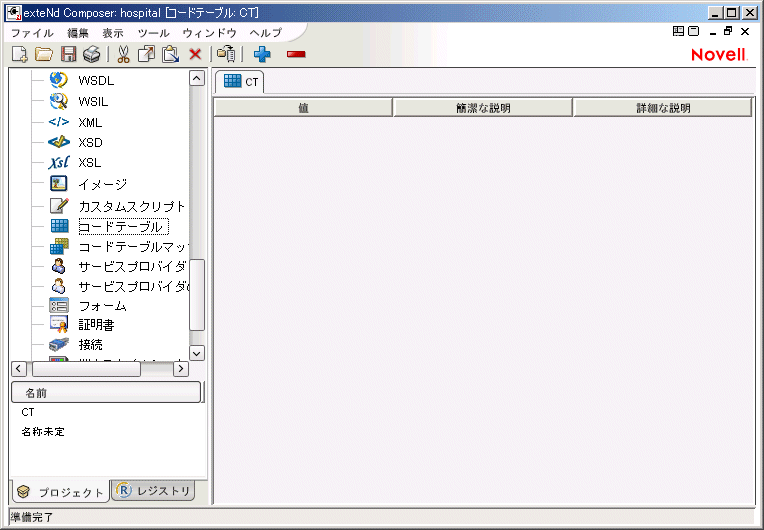
Task: Select the WSDL label in tree
Action: click(96, 80)
